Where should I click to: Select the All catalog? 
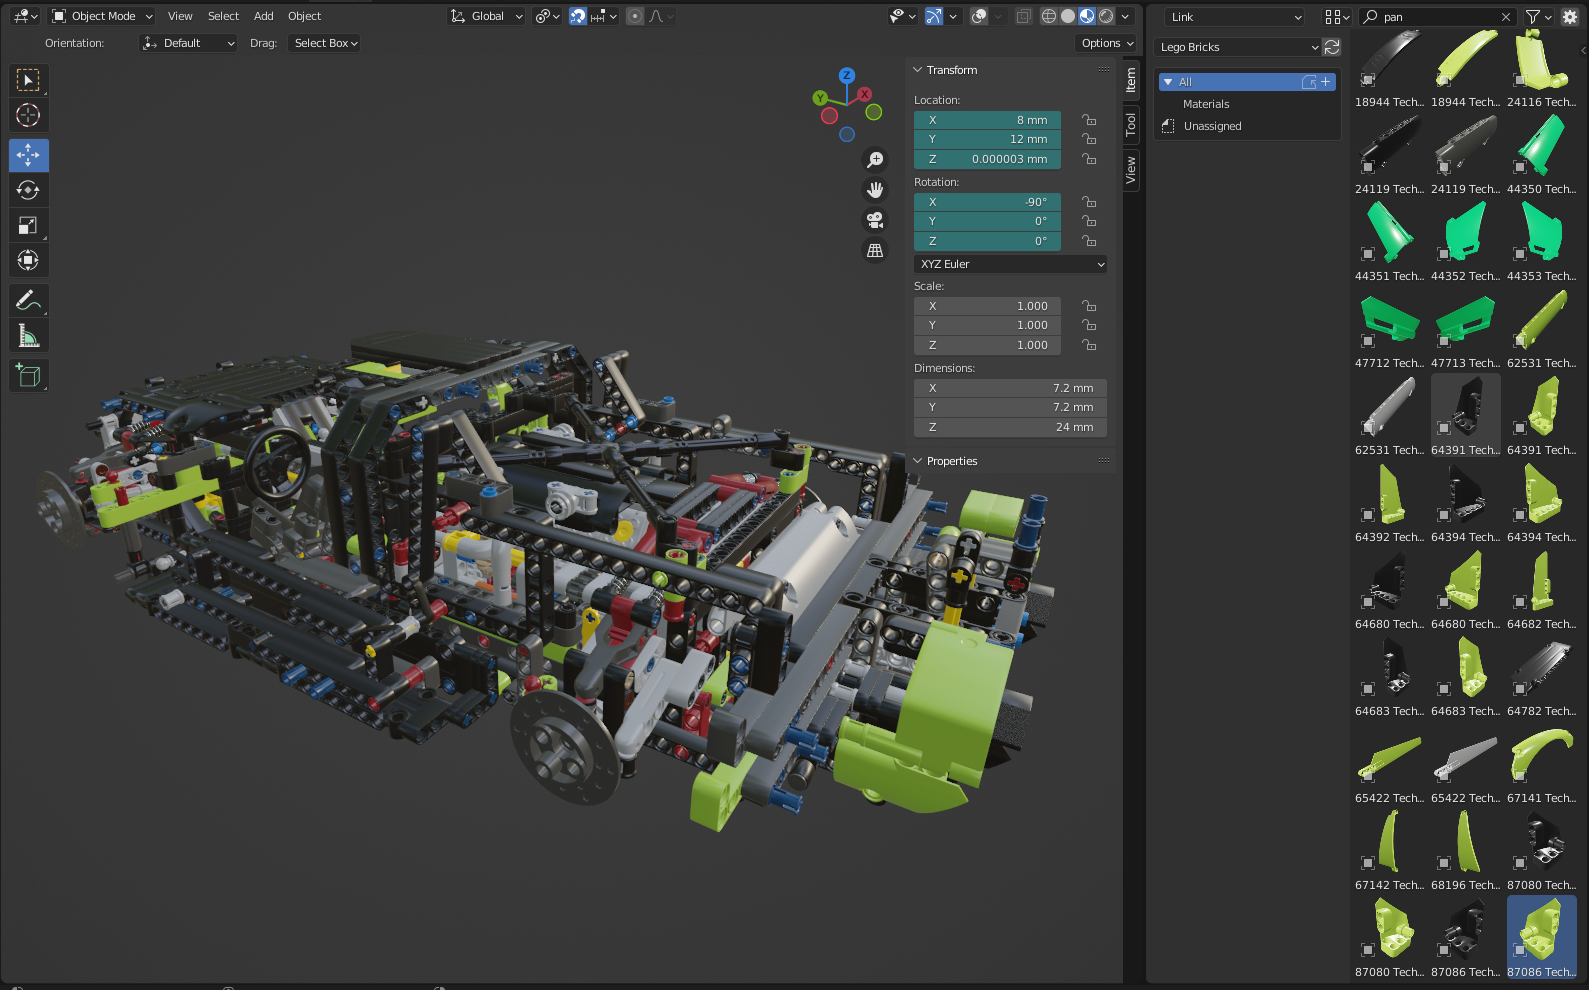click(1247, 82)
